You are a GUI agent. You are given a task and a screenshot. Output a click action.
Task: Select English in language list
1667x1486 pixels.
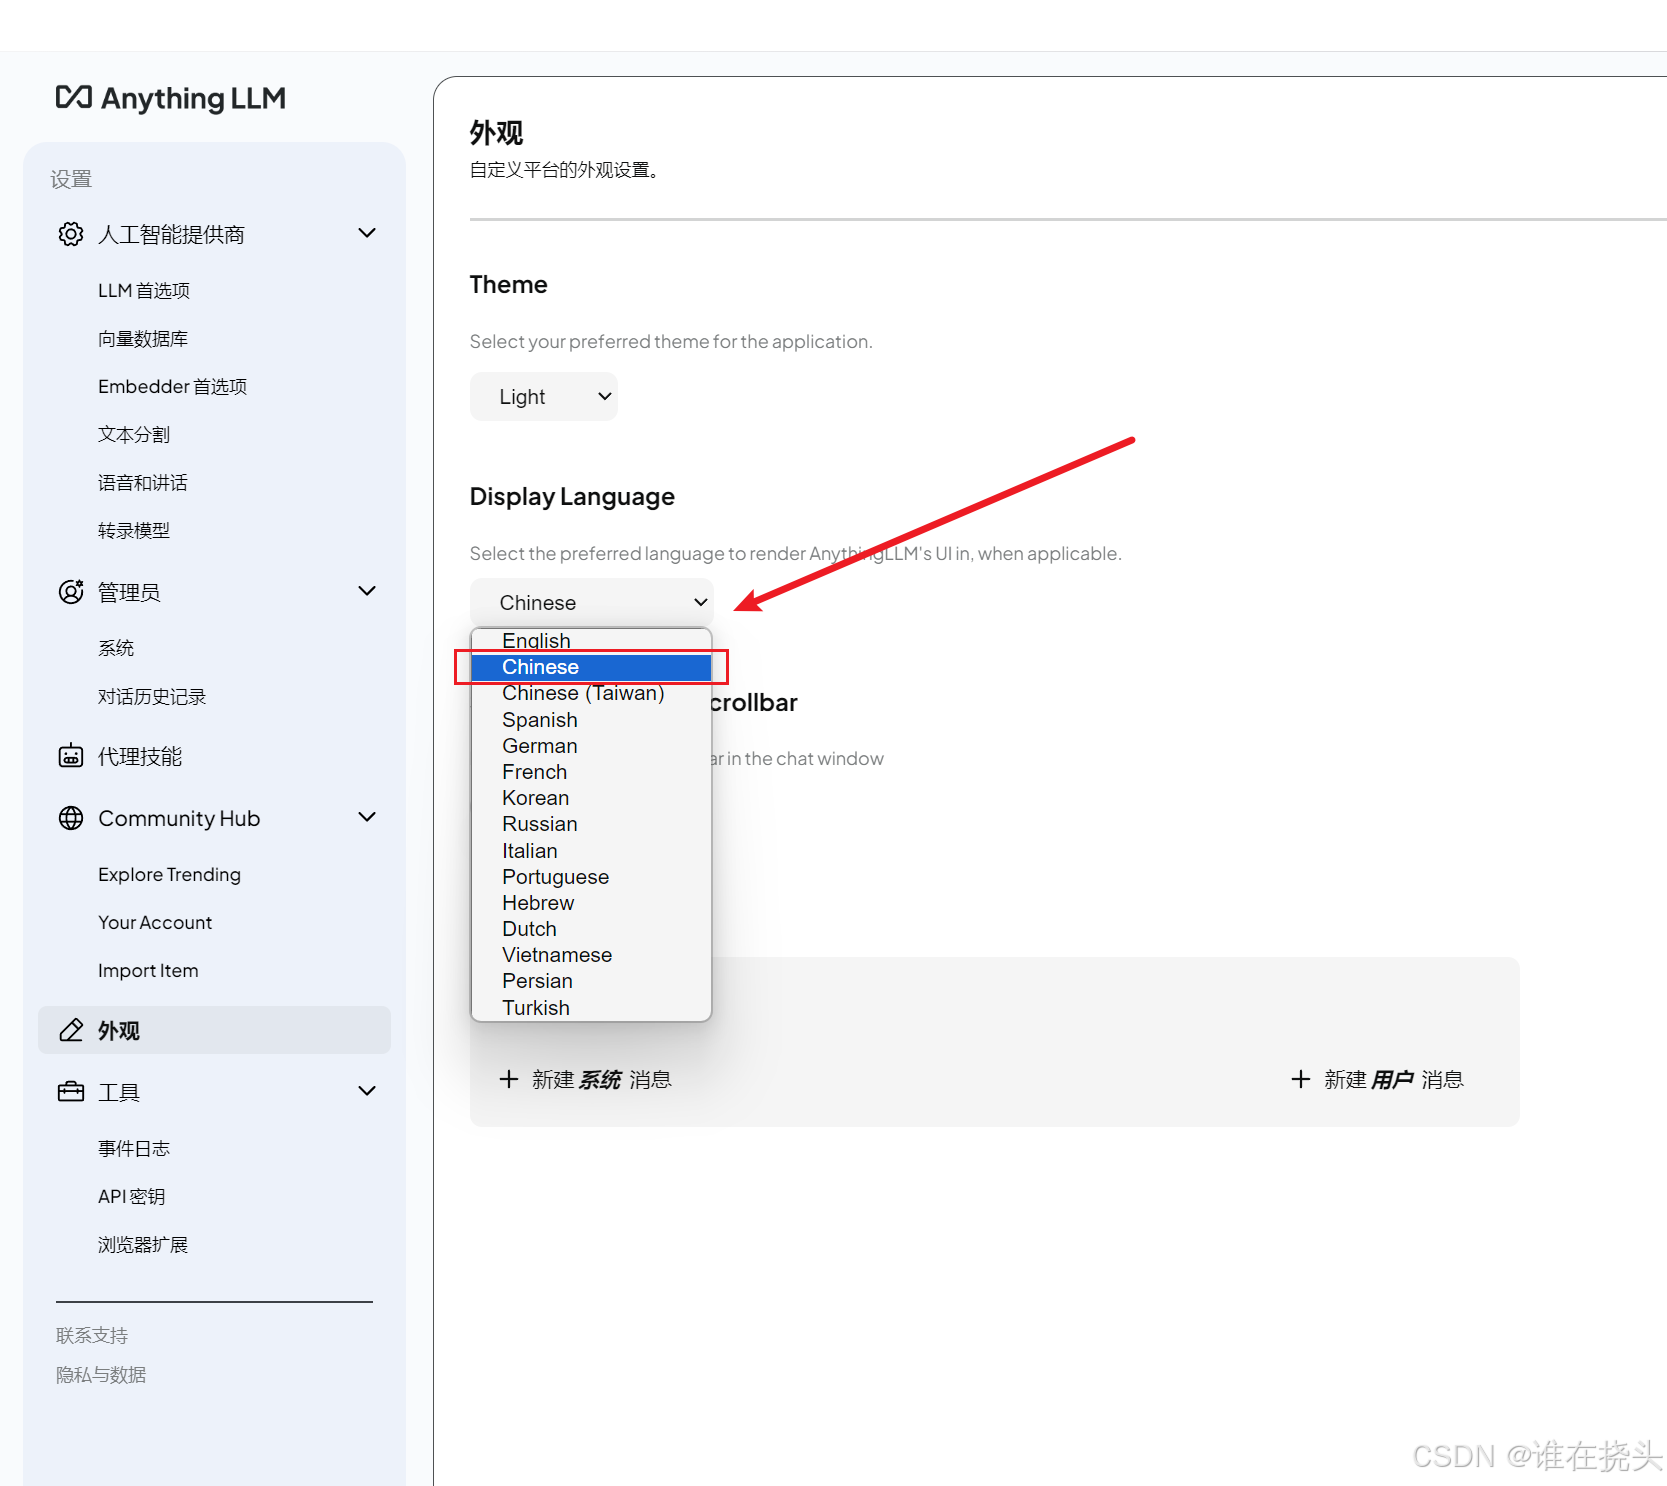591,641
